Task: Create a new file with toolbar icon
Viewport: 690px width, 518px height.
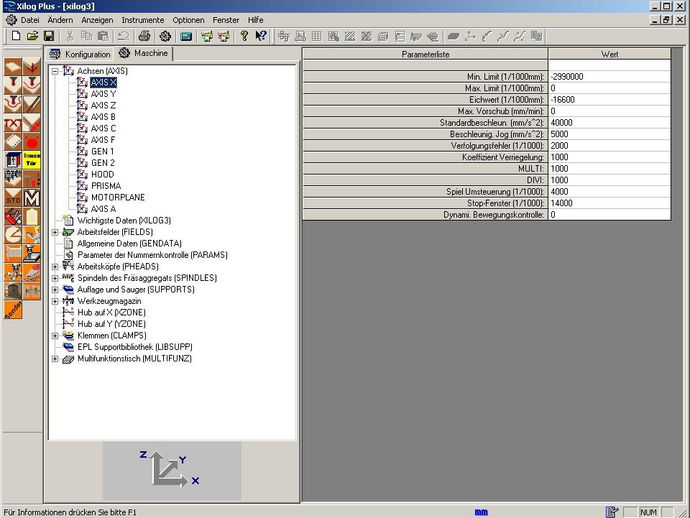Action: pyautogui.click(x=16, y=36)
